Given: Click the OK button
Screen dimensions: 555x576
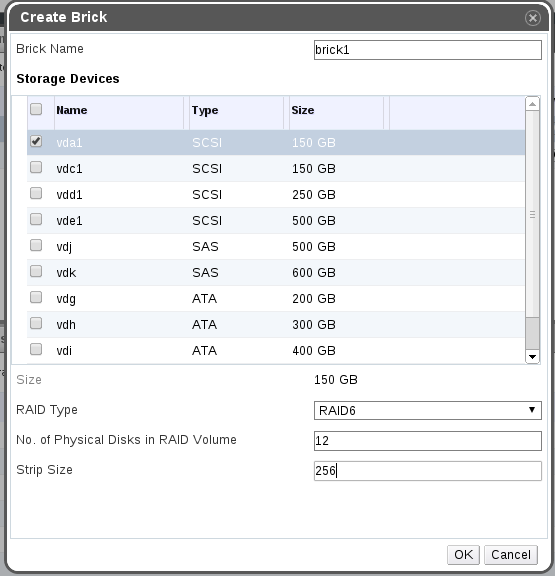Looking at the screenshot, I should click(463, 555).
